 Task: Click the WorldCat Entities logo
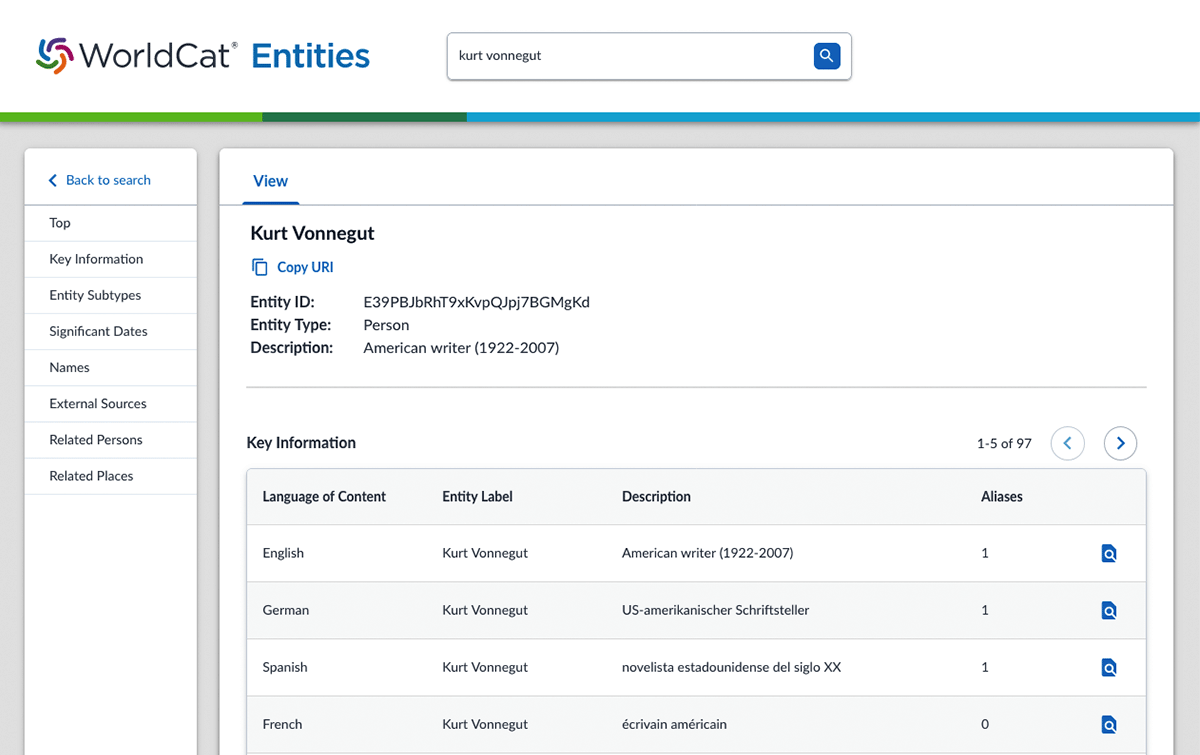(x=203, y=56)
